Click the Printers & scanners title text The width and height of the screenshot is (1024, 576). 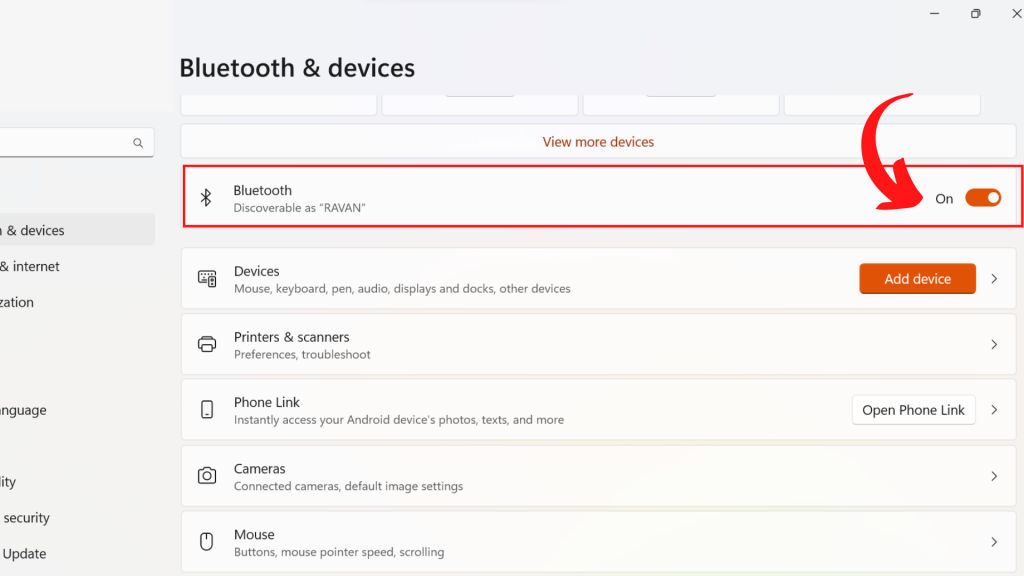pyautogui.click(x=291, y=337)
